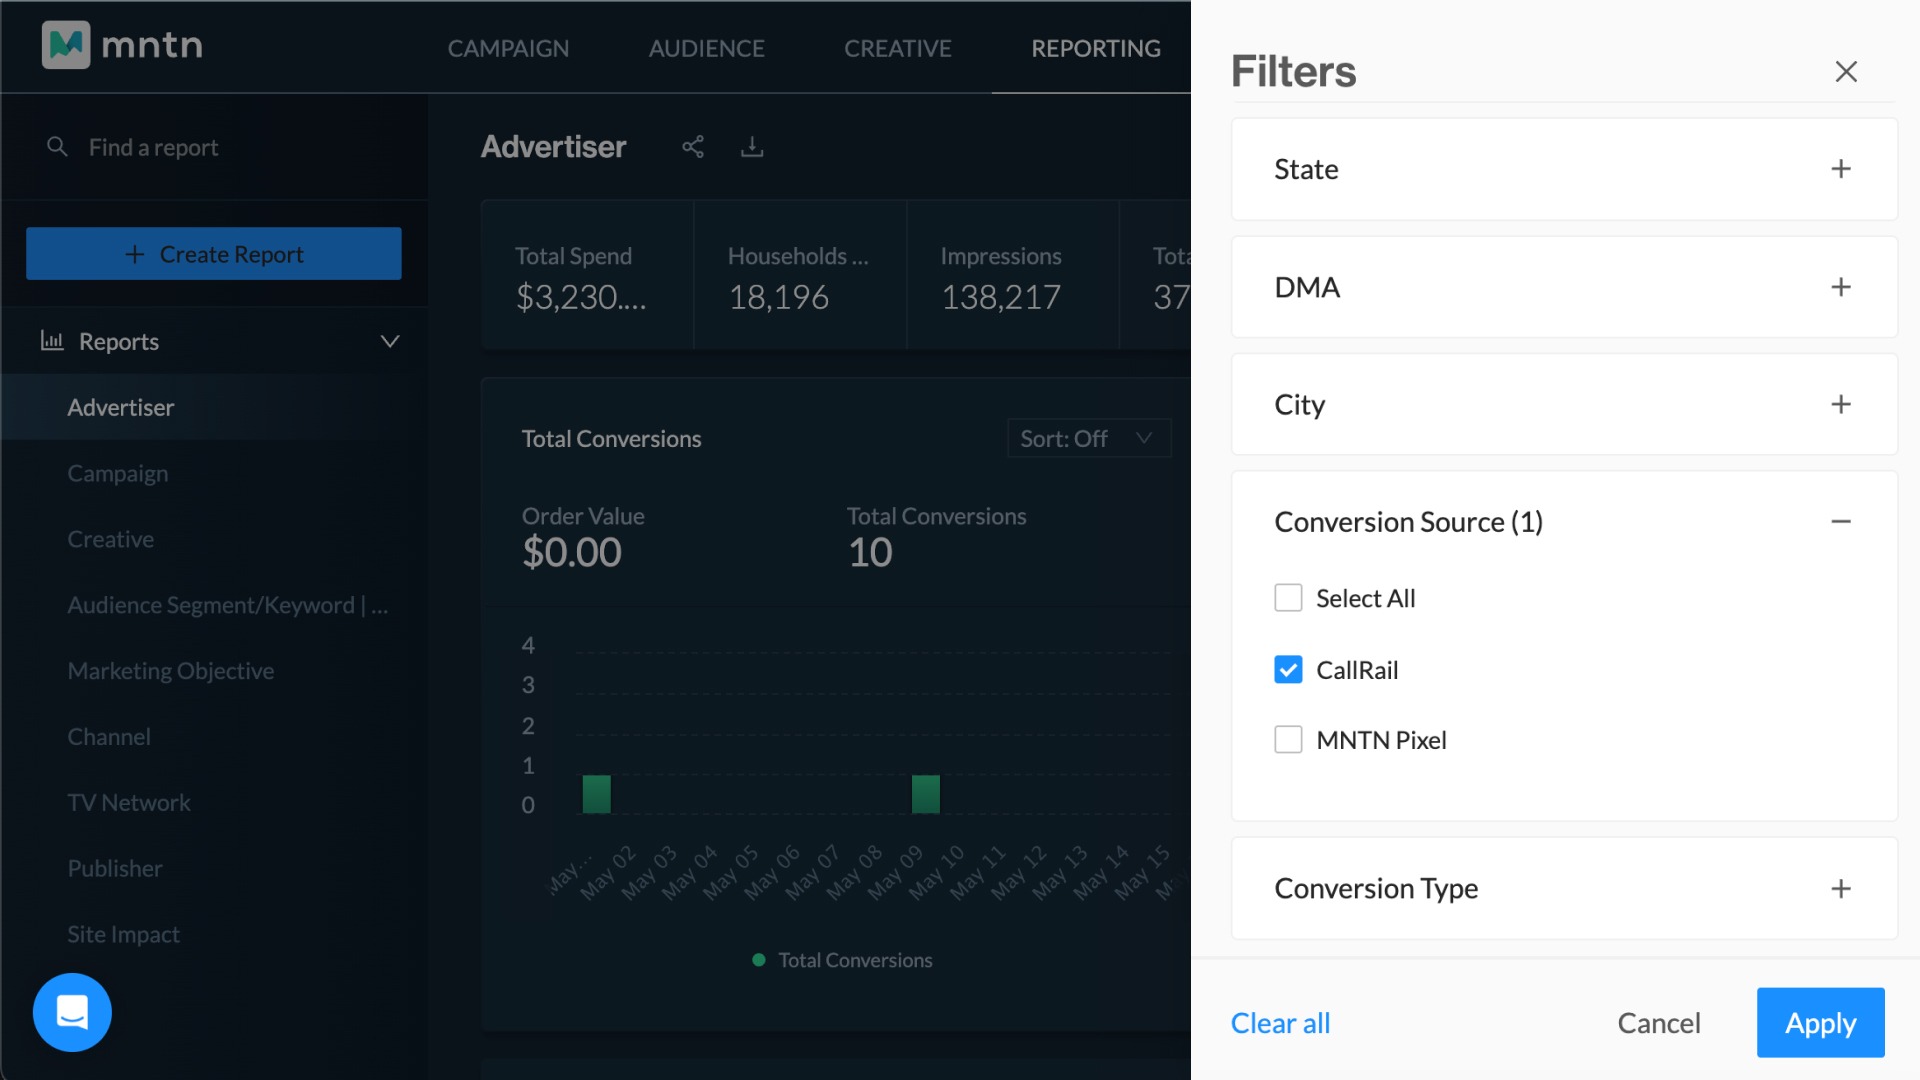Screen dimensions: 1920x1080
Task: Collapse Conversion Source with minus icon
Action: pyautogui.click(x=1840, y=521)
